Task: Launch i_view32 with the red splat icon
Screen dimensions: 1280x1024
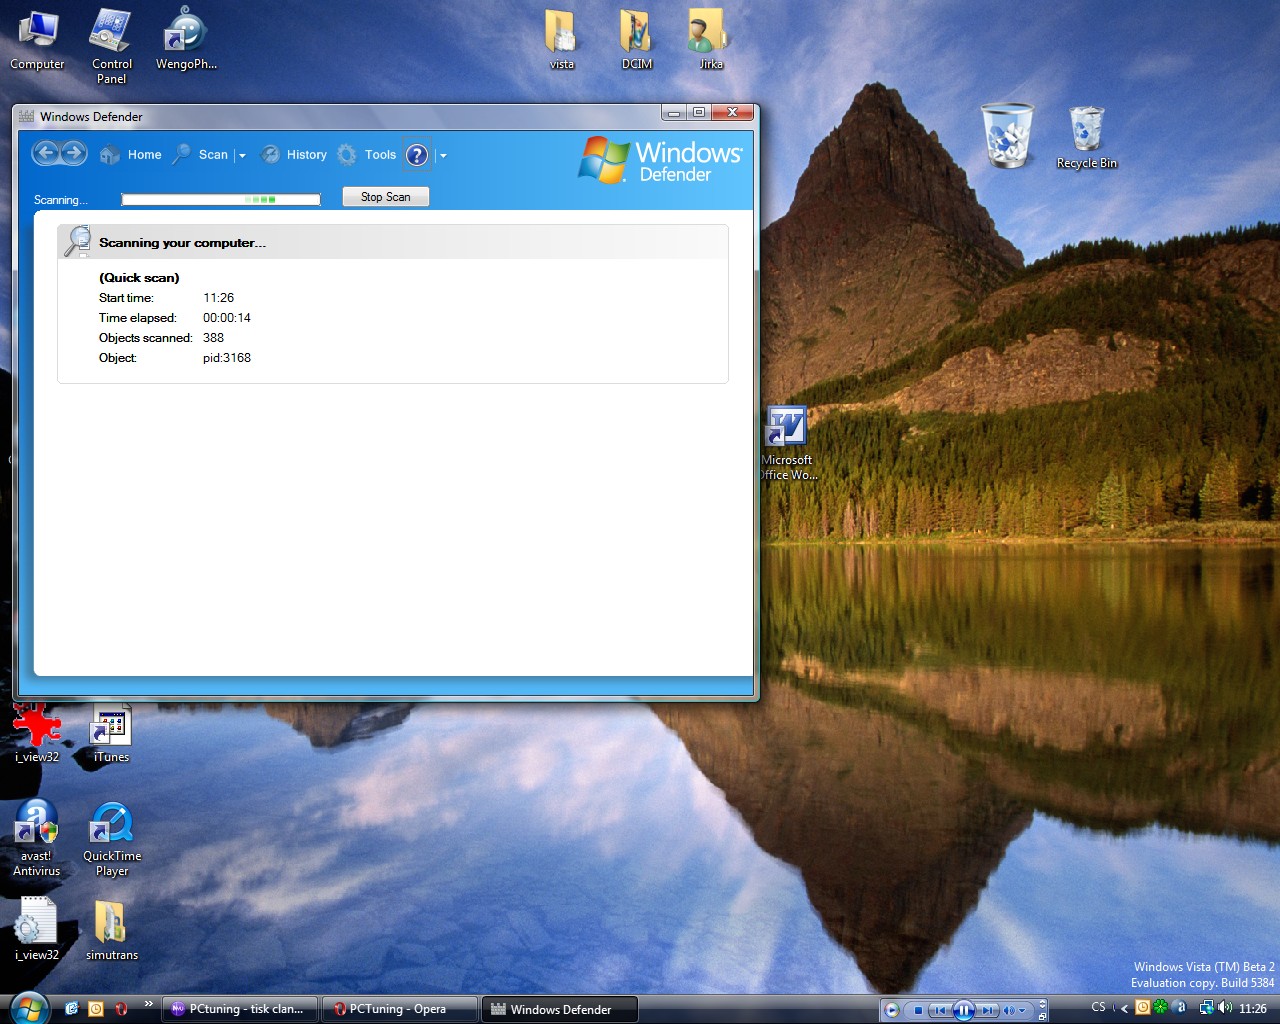Action: [x=37, y=732]
